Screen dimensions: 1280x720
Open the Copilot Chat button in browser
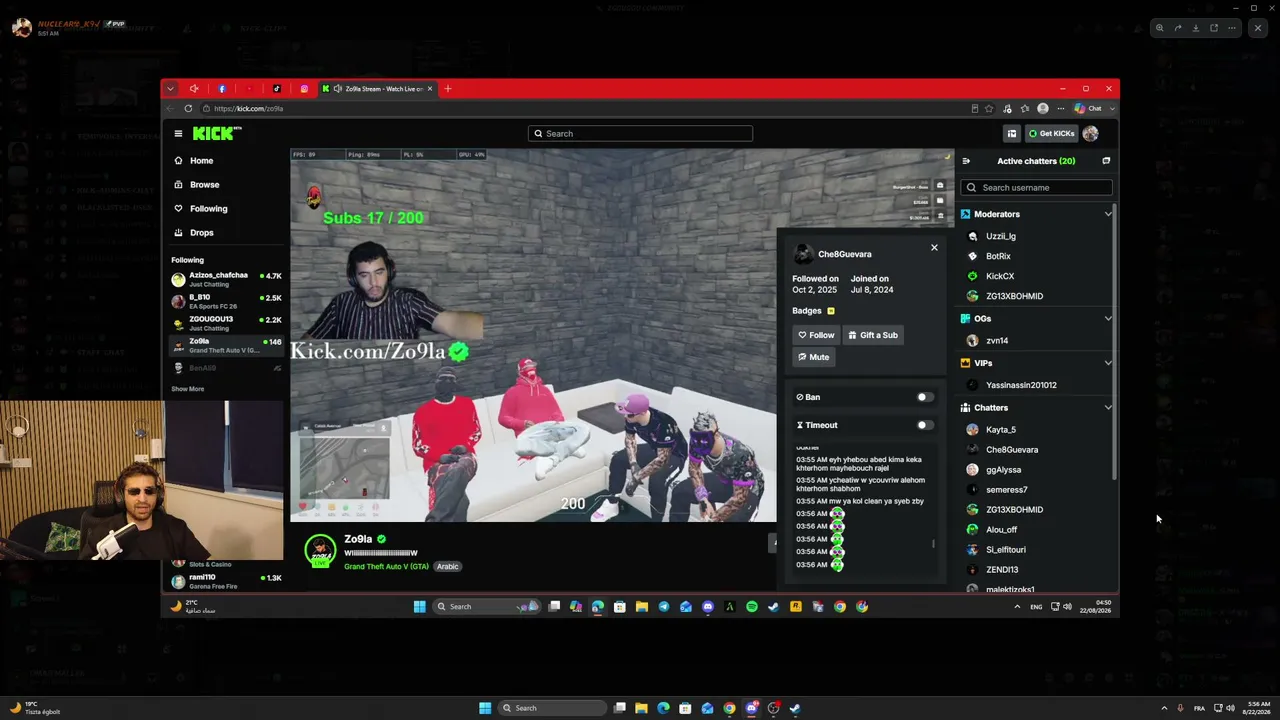pyautogui.click(x=1088, y=108)
